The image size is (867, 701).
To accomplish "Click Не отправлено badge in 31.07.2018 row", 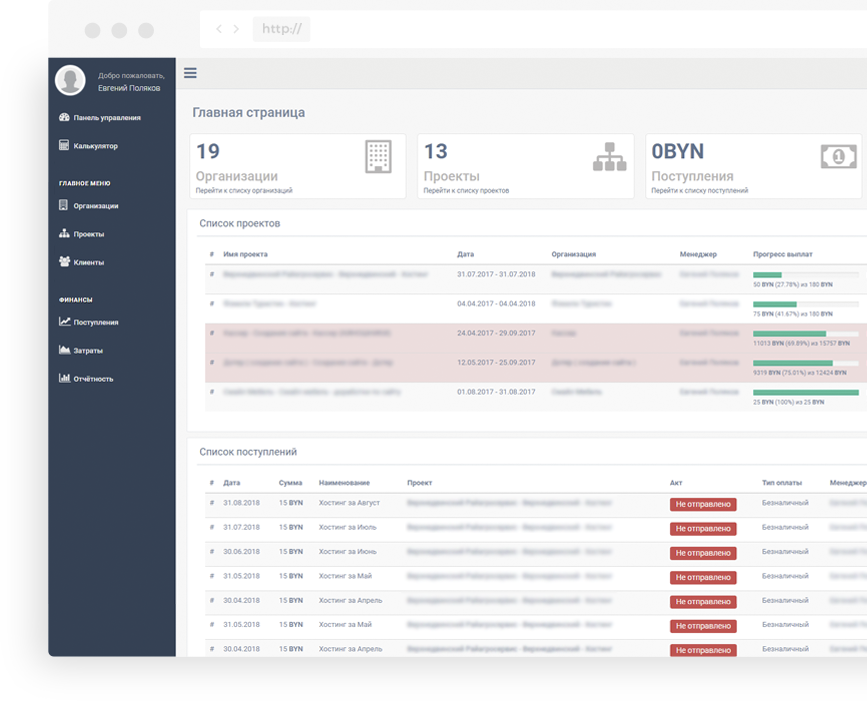I will pyautogui.click(x=703, y=529).
